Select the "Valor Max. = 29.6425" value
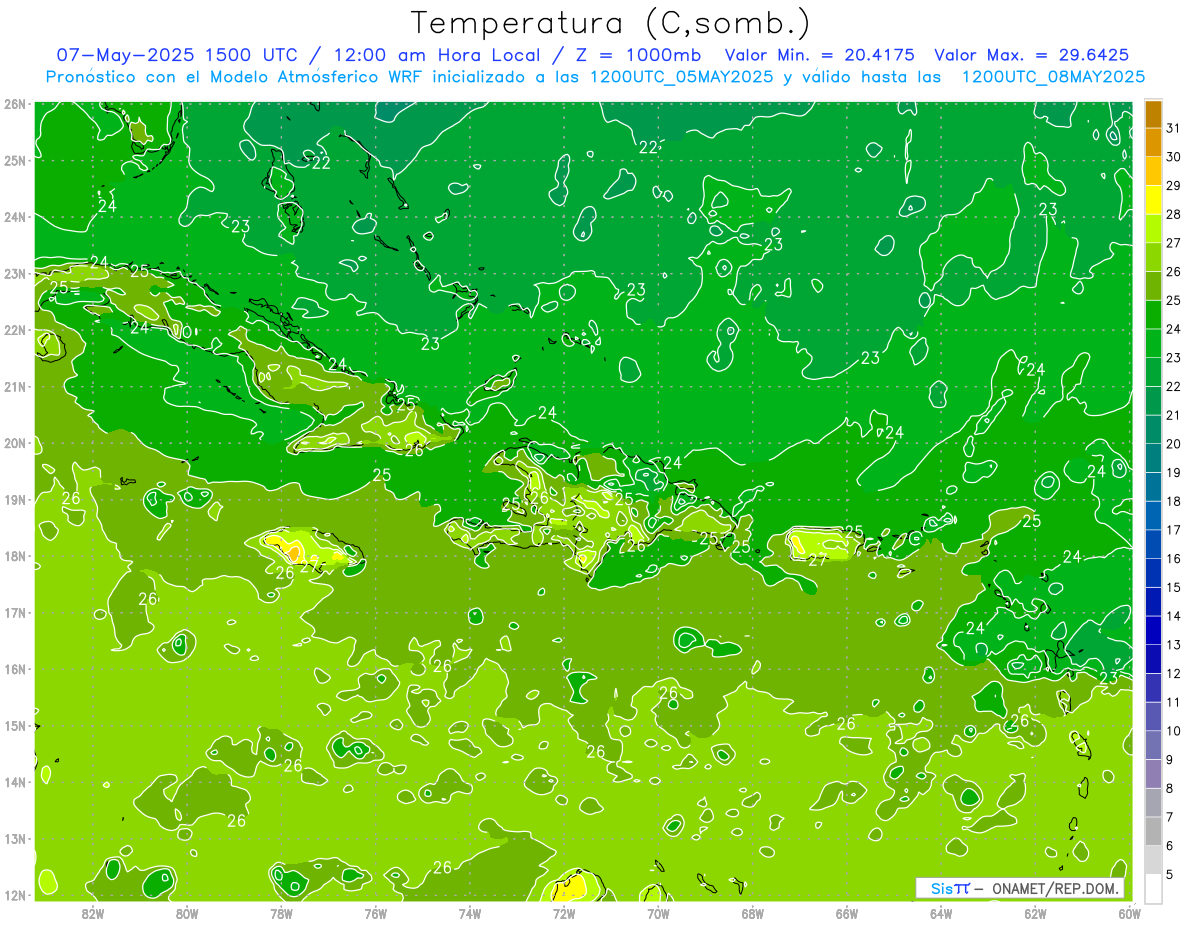 1031,55
